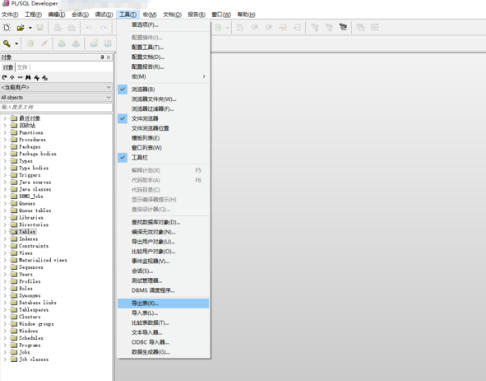Click the binoculars find icon

tap(28, 77)
